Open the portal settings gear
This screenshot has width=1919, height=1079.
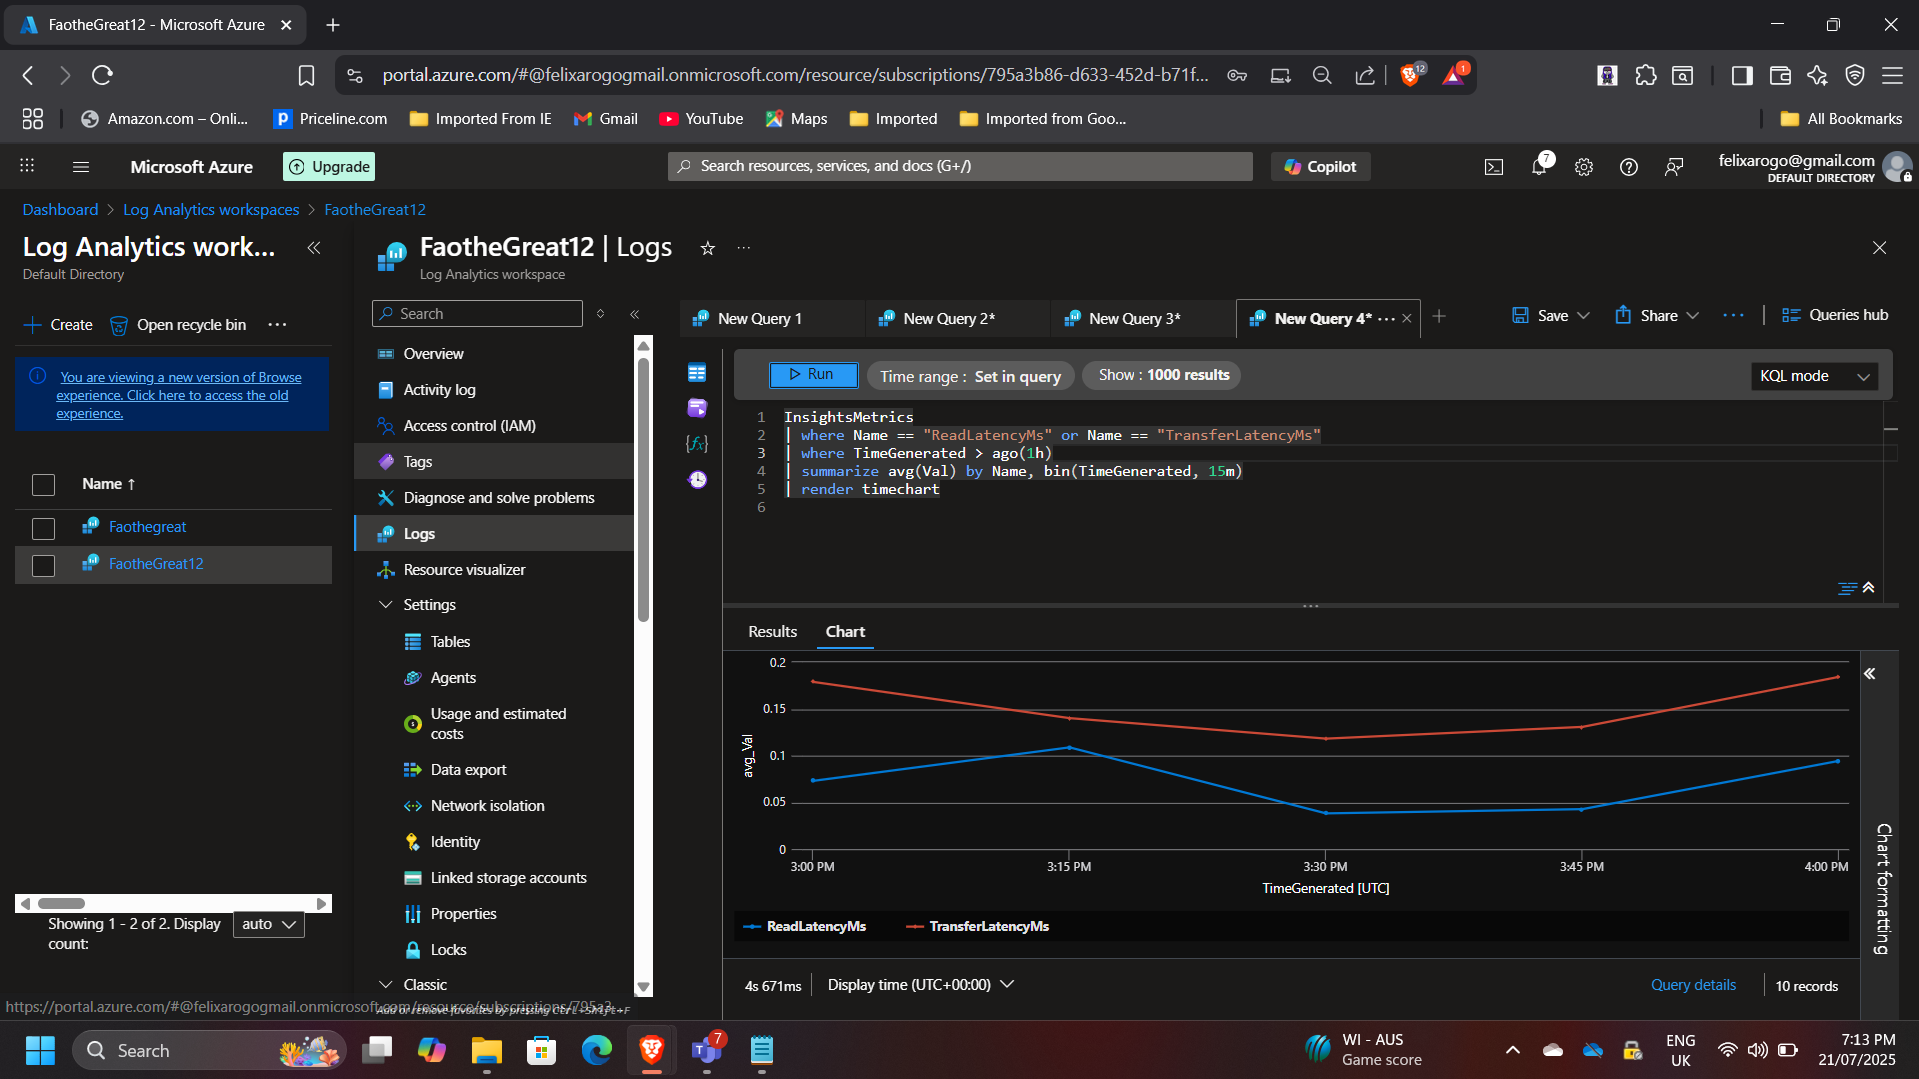click(1583, 167)
